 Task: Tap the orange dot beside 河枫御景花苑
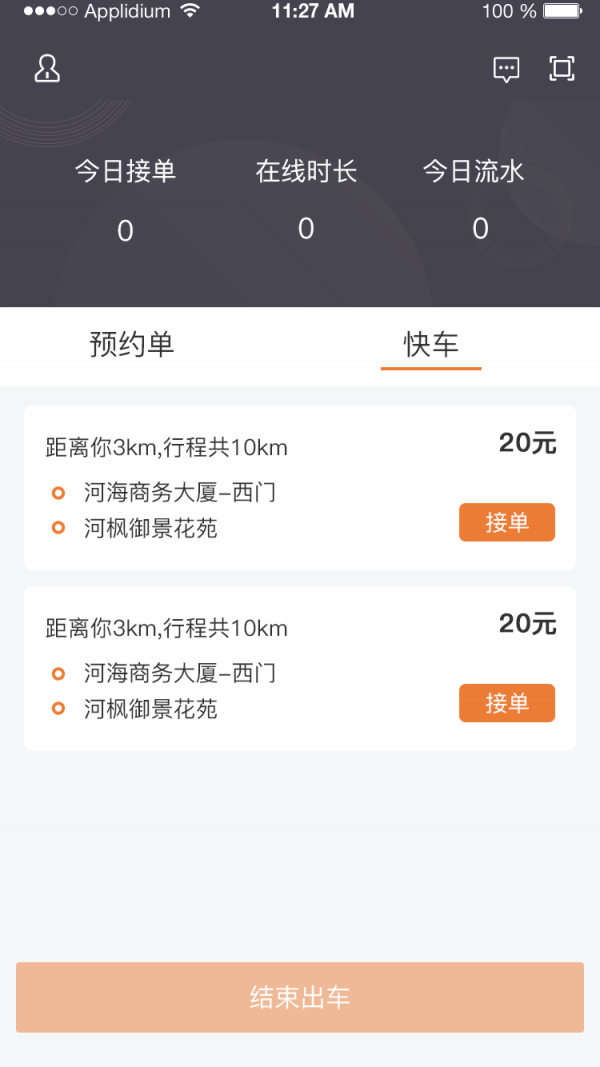pyautogui.click(x=59, y=529)
